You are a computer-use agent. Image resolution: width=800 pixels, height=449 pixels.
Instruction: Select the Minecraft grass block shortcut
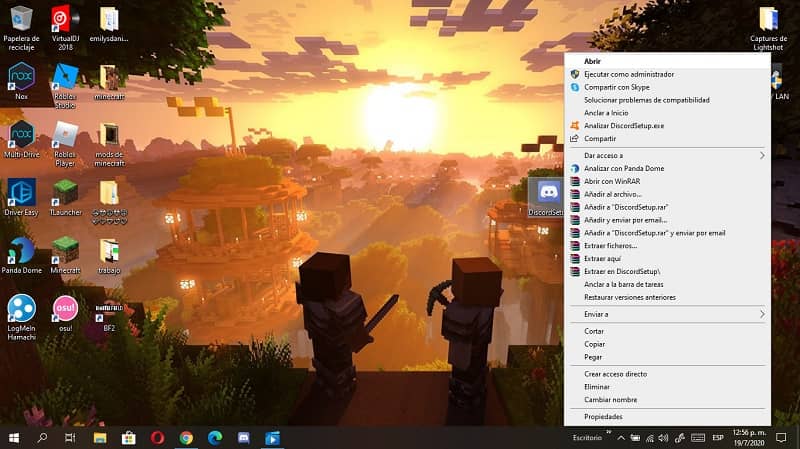pos(65,255)
